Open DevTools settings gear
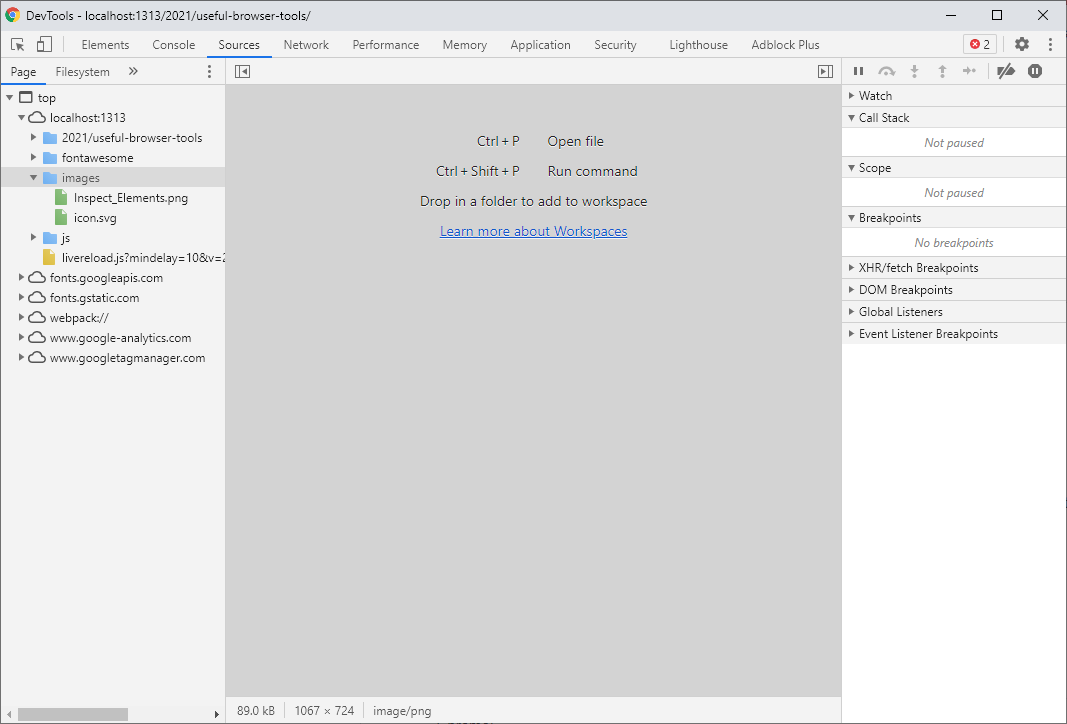1067x724 pixels. tap(1021, 44)
